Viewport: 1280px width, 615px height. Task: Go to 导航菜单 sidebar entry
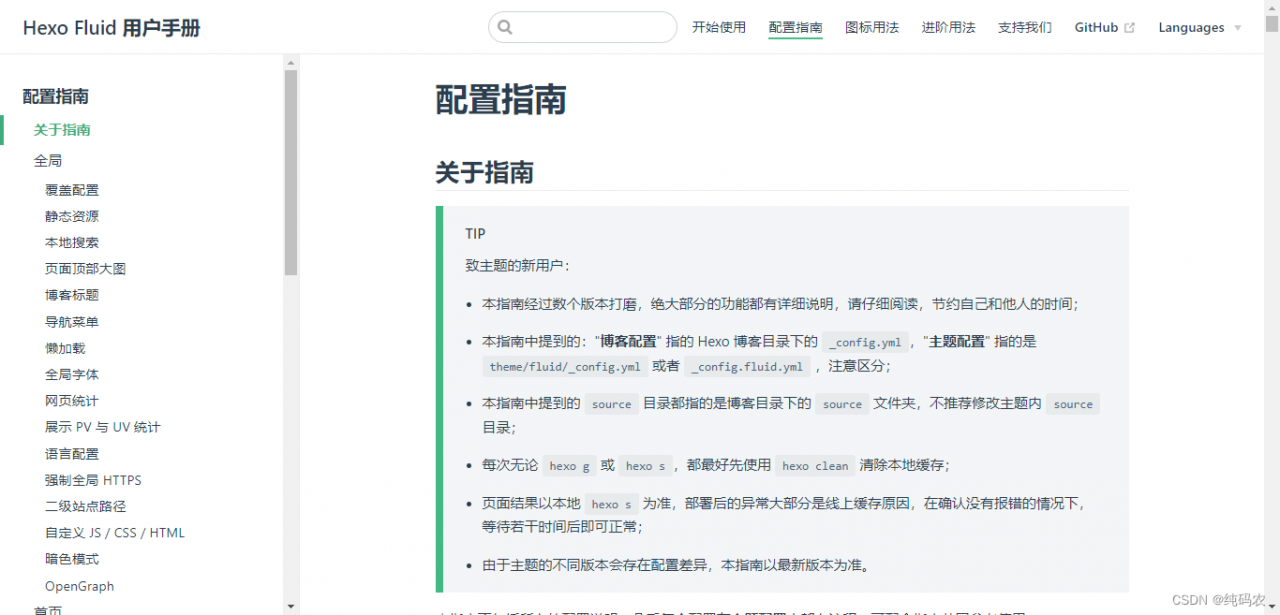click(72, 322)
